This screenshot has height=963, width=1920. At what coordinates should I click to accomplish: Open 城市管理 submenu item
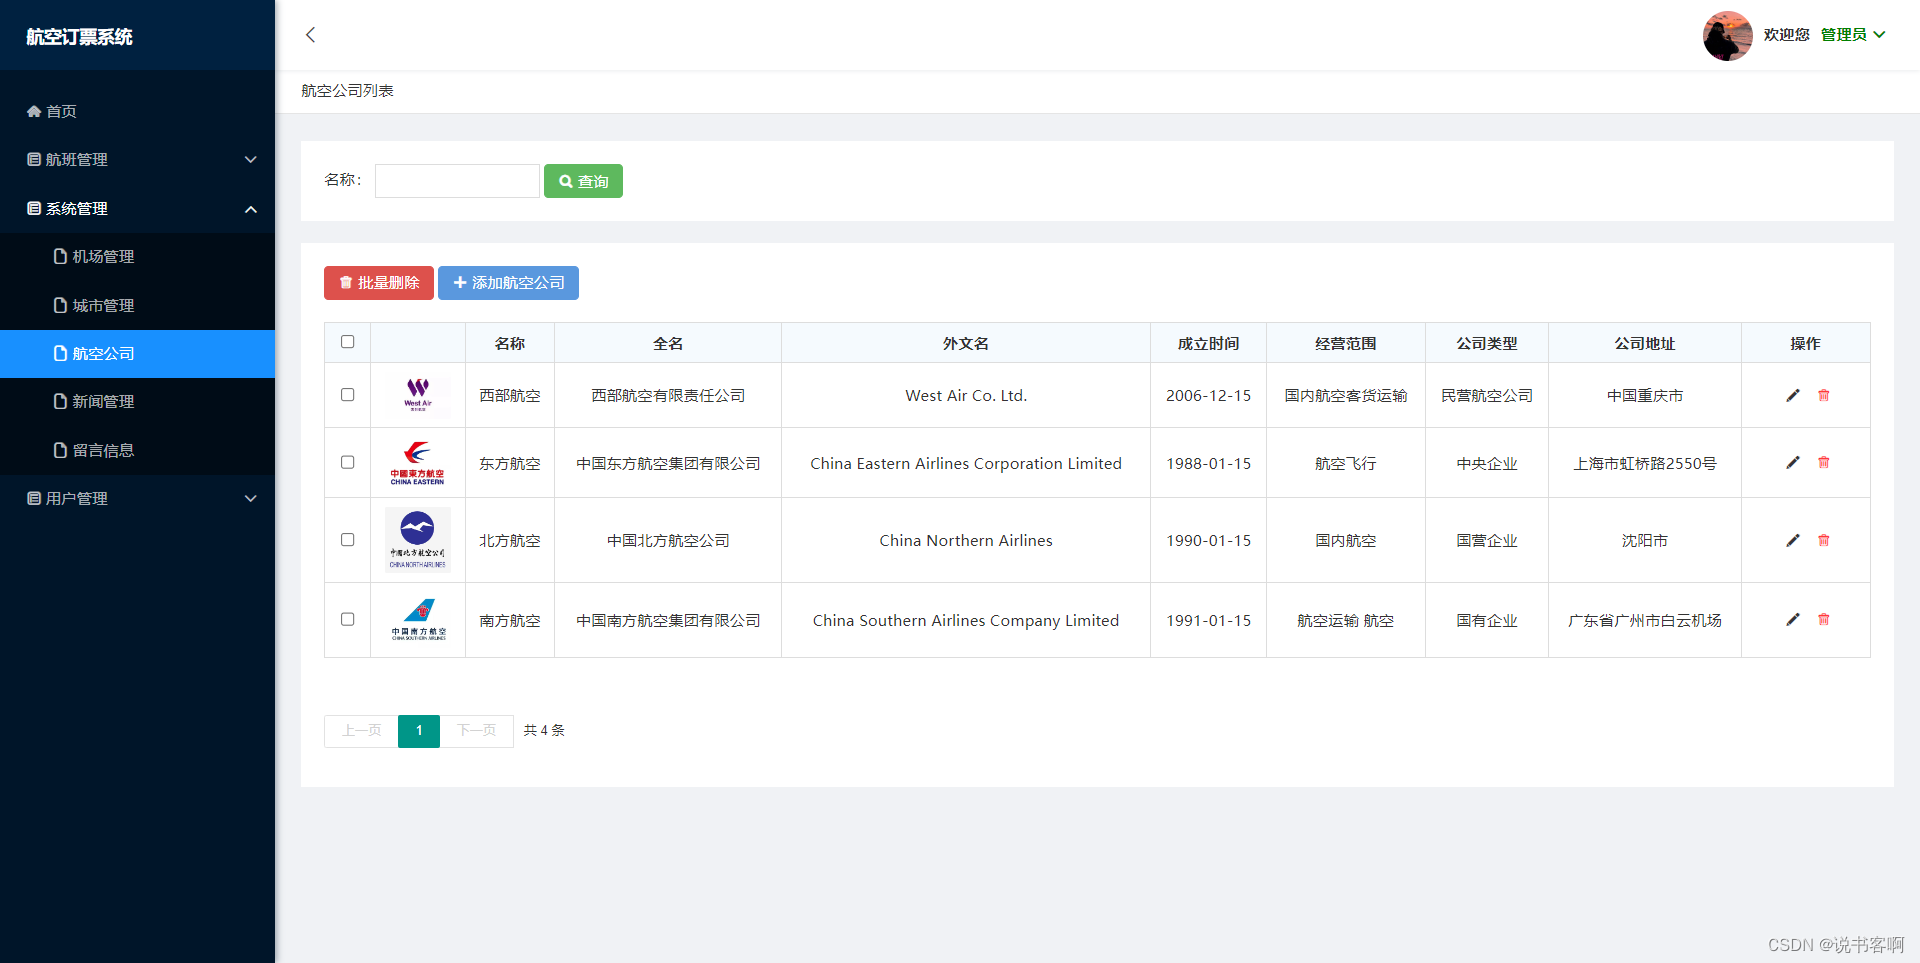point(137,305)
